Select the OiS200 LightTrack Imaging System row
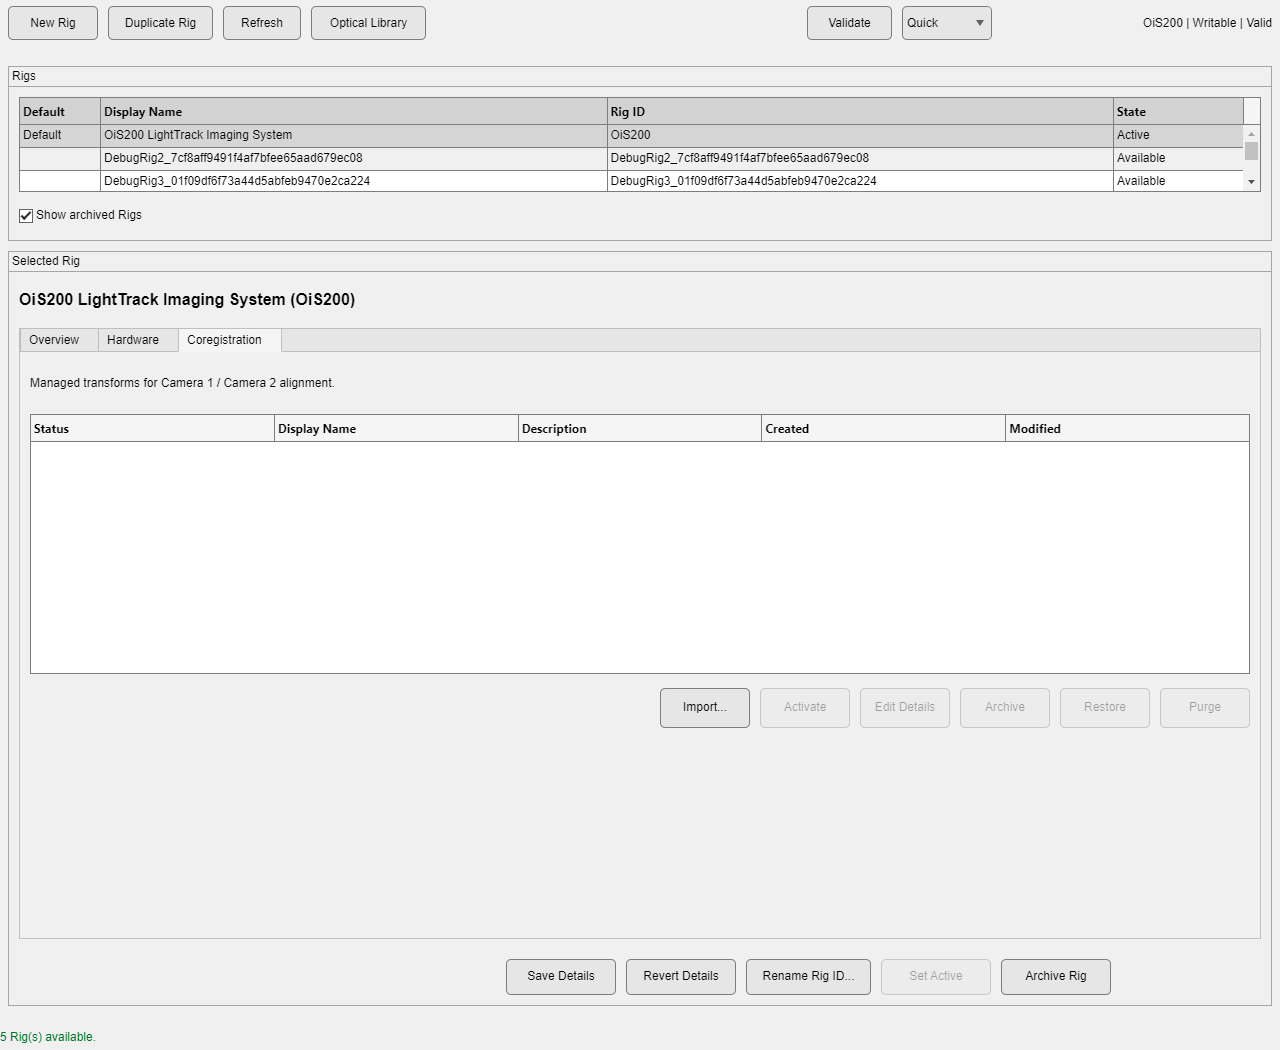 tap(631, 136)
